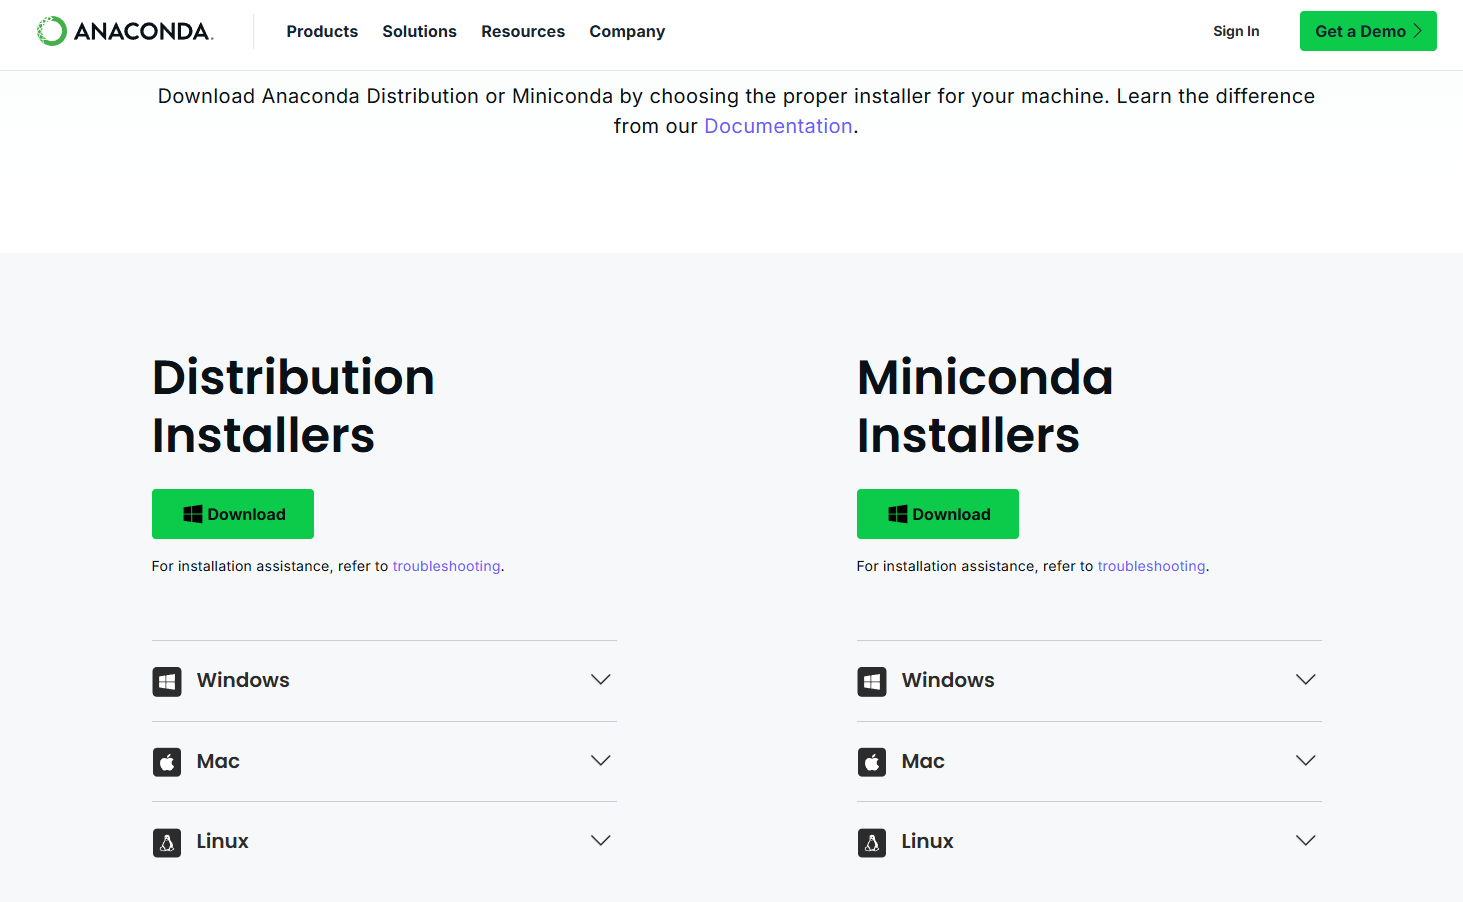Click Windows icon in Miniconda Installers list
Screen dimensions: 1463x902
872,682
